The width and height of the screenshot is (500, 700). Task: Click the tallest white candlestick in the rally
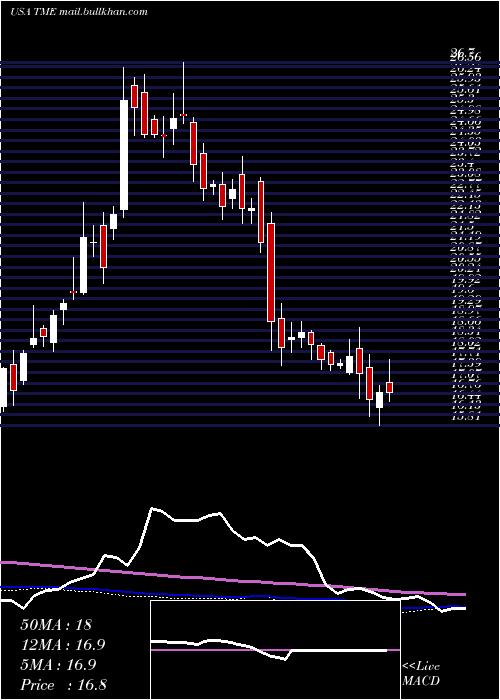(x=124, y=155)
